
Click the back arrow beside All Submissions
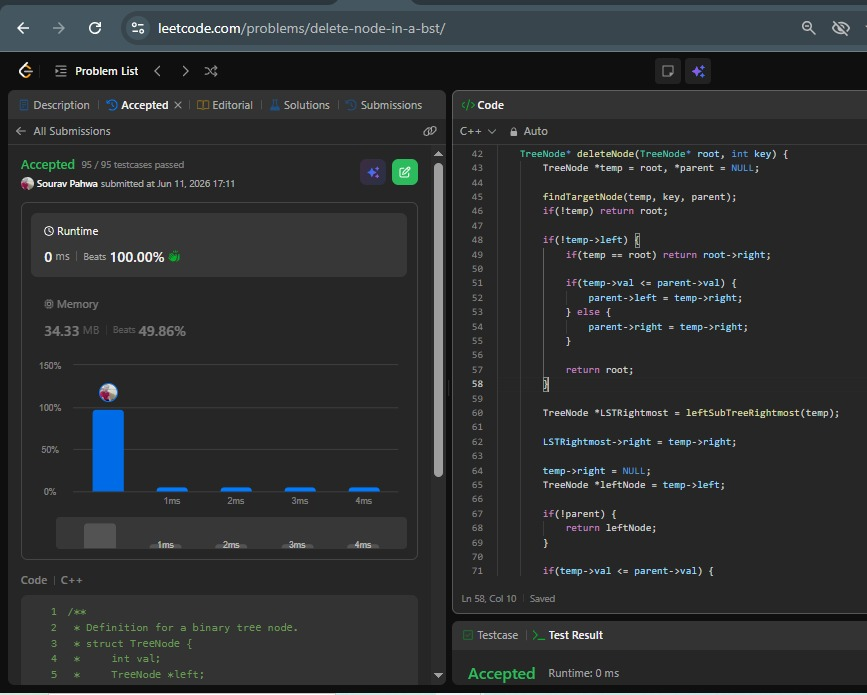[21, 131]
